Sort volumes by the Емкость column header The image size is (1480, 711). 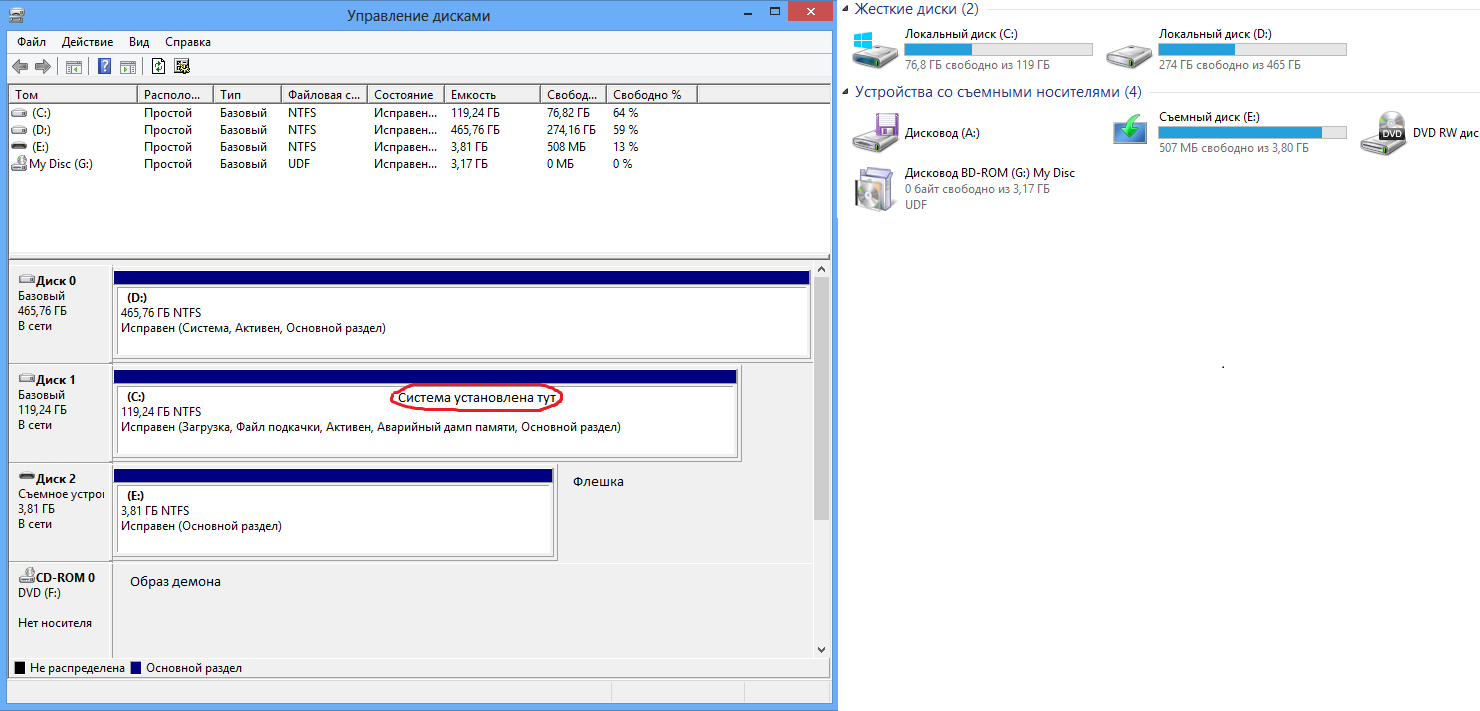491,95
